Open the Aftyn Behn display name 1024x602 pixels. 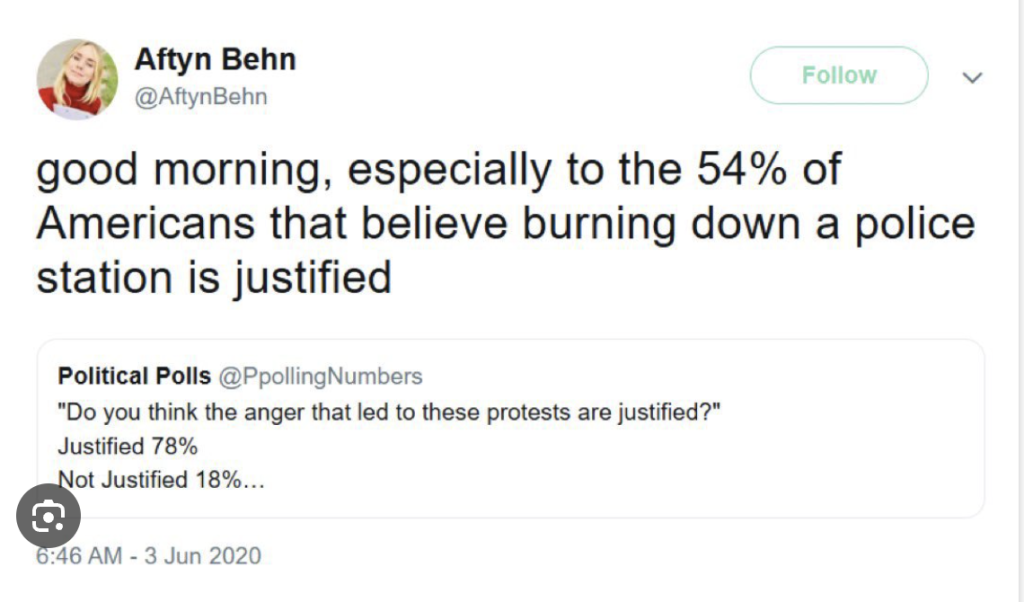pos(214,60)
